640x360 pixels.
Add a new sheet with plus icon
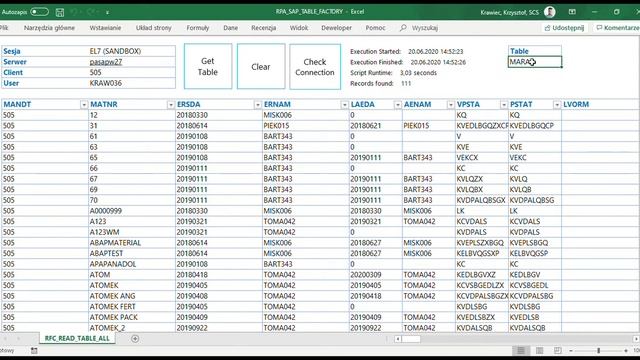pyautogui.click(x=135, y=338)
